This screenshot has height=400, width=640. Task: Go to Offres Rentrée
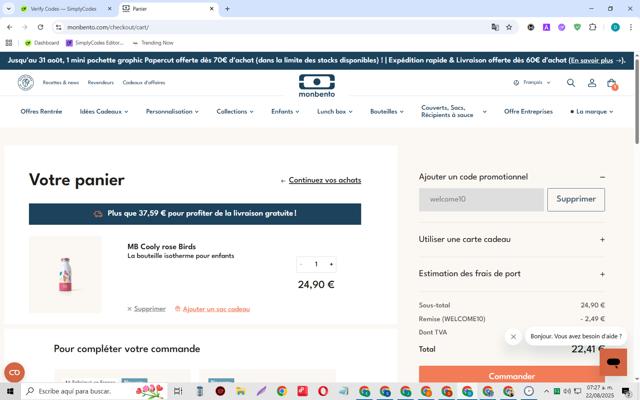click(x=41, y=111)
